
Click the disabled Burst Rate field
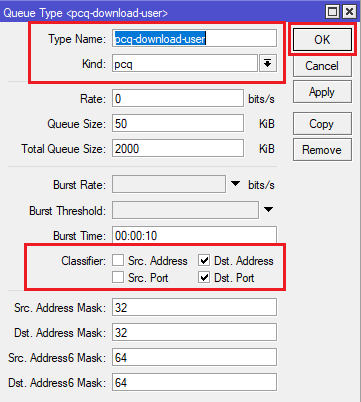click(x=169, y=184)
